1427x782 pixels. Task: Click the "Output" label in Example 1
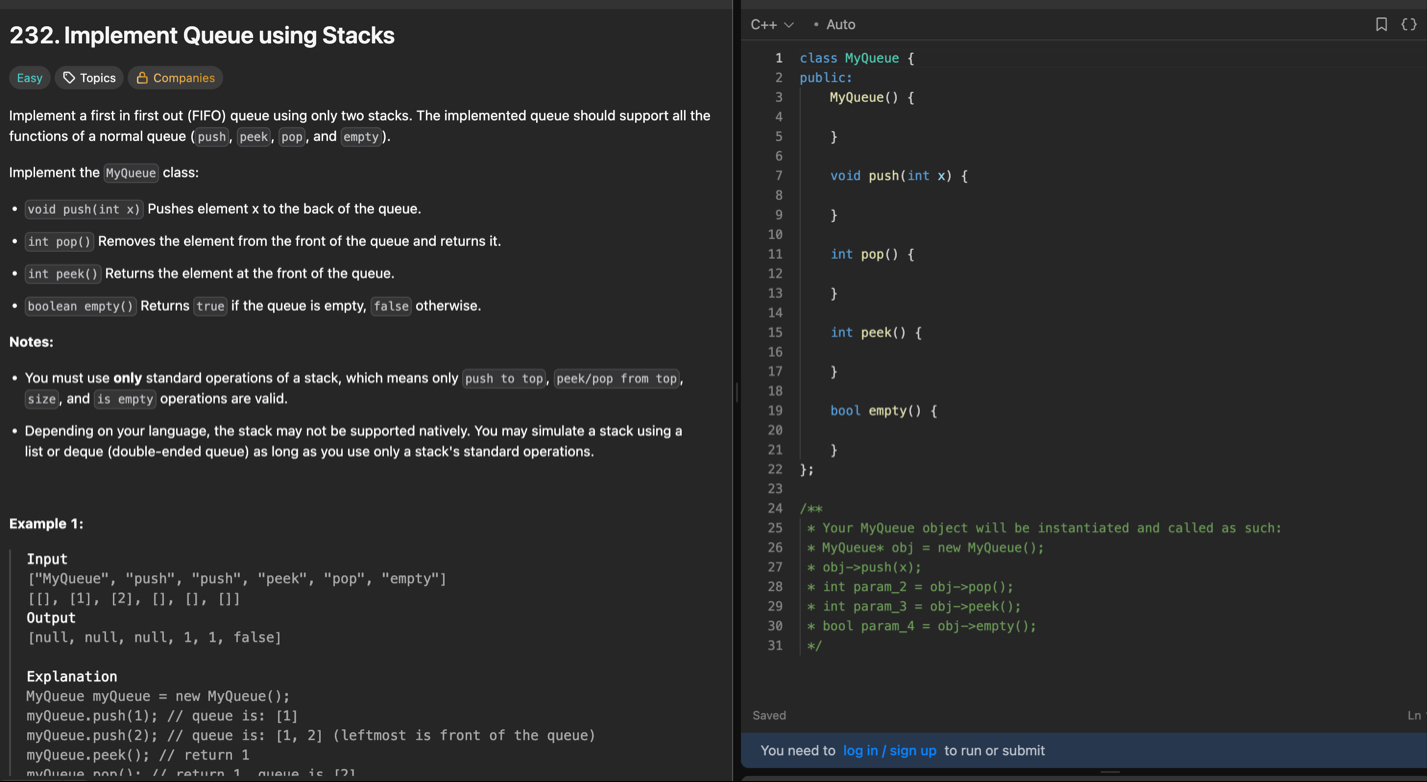click(51, 618)
